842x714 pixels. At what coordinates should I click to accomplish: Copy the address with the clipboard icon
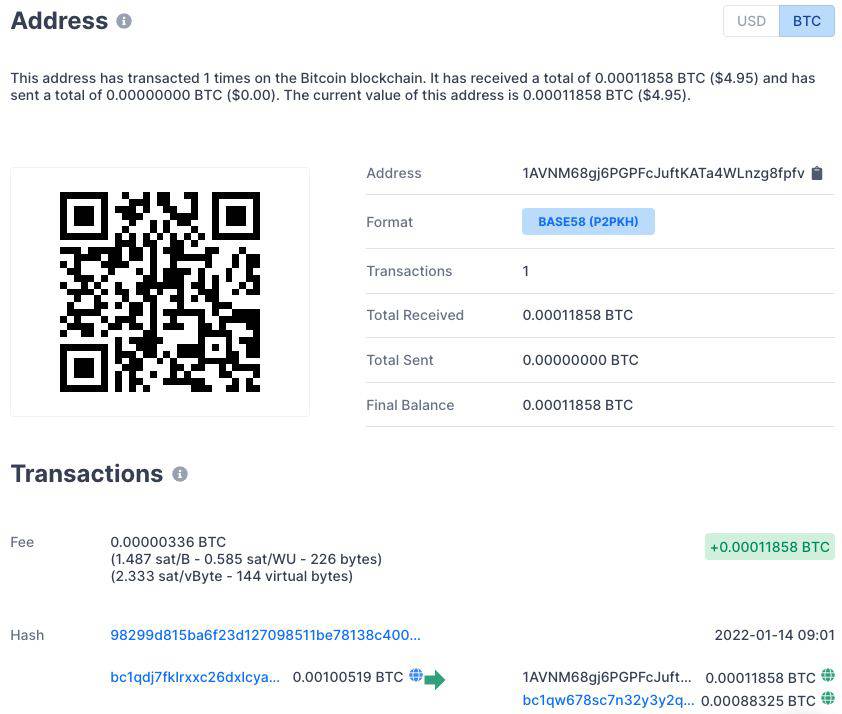click(817, 173)
